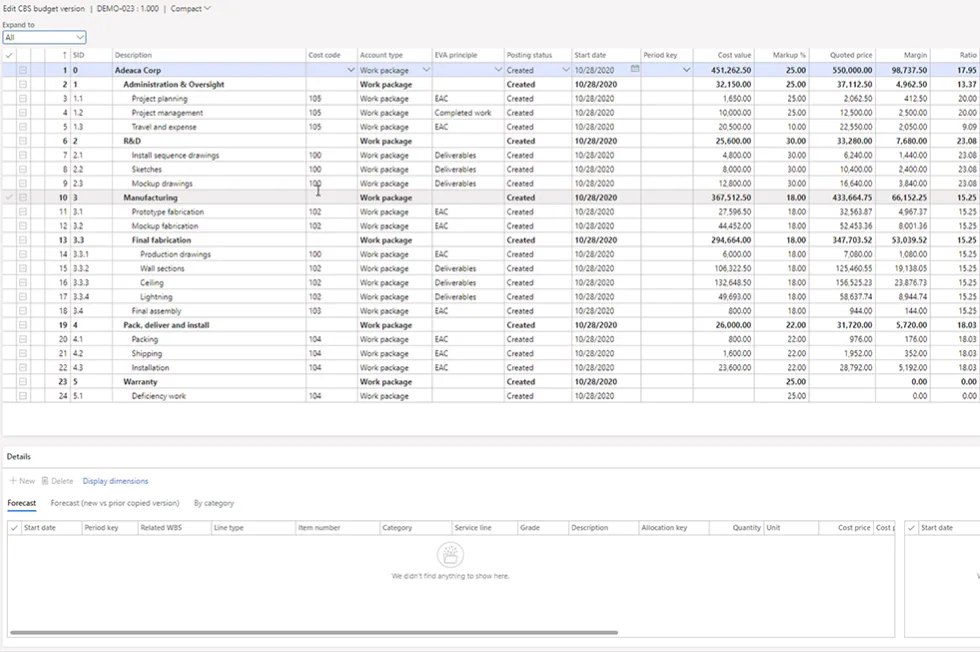
Task: Click the Item number column header in Forecast
Action: [319, 528]
